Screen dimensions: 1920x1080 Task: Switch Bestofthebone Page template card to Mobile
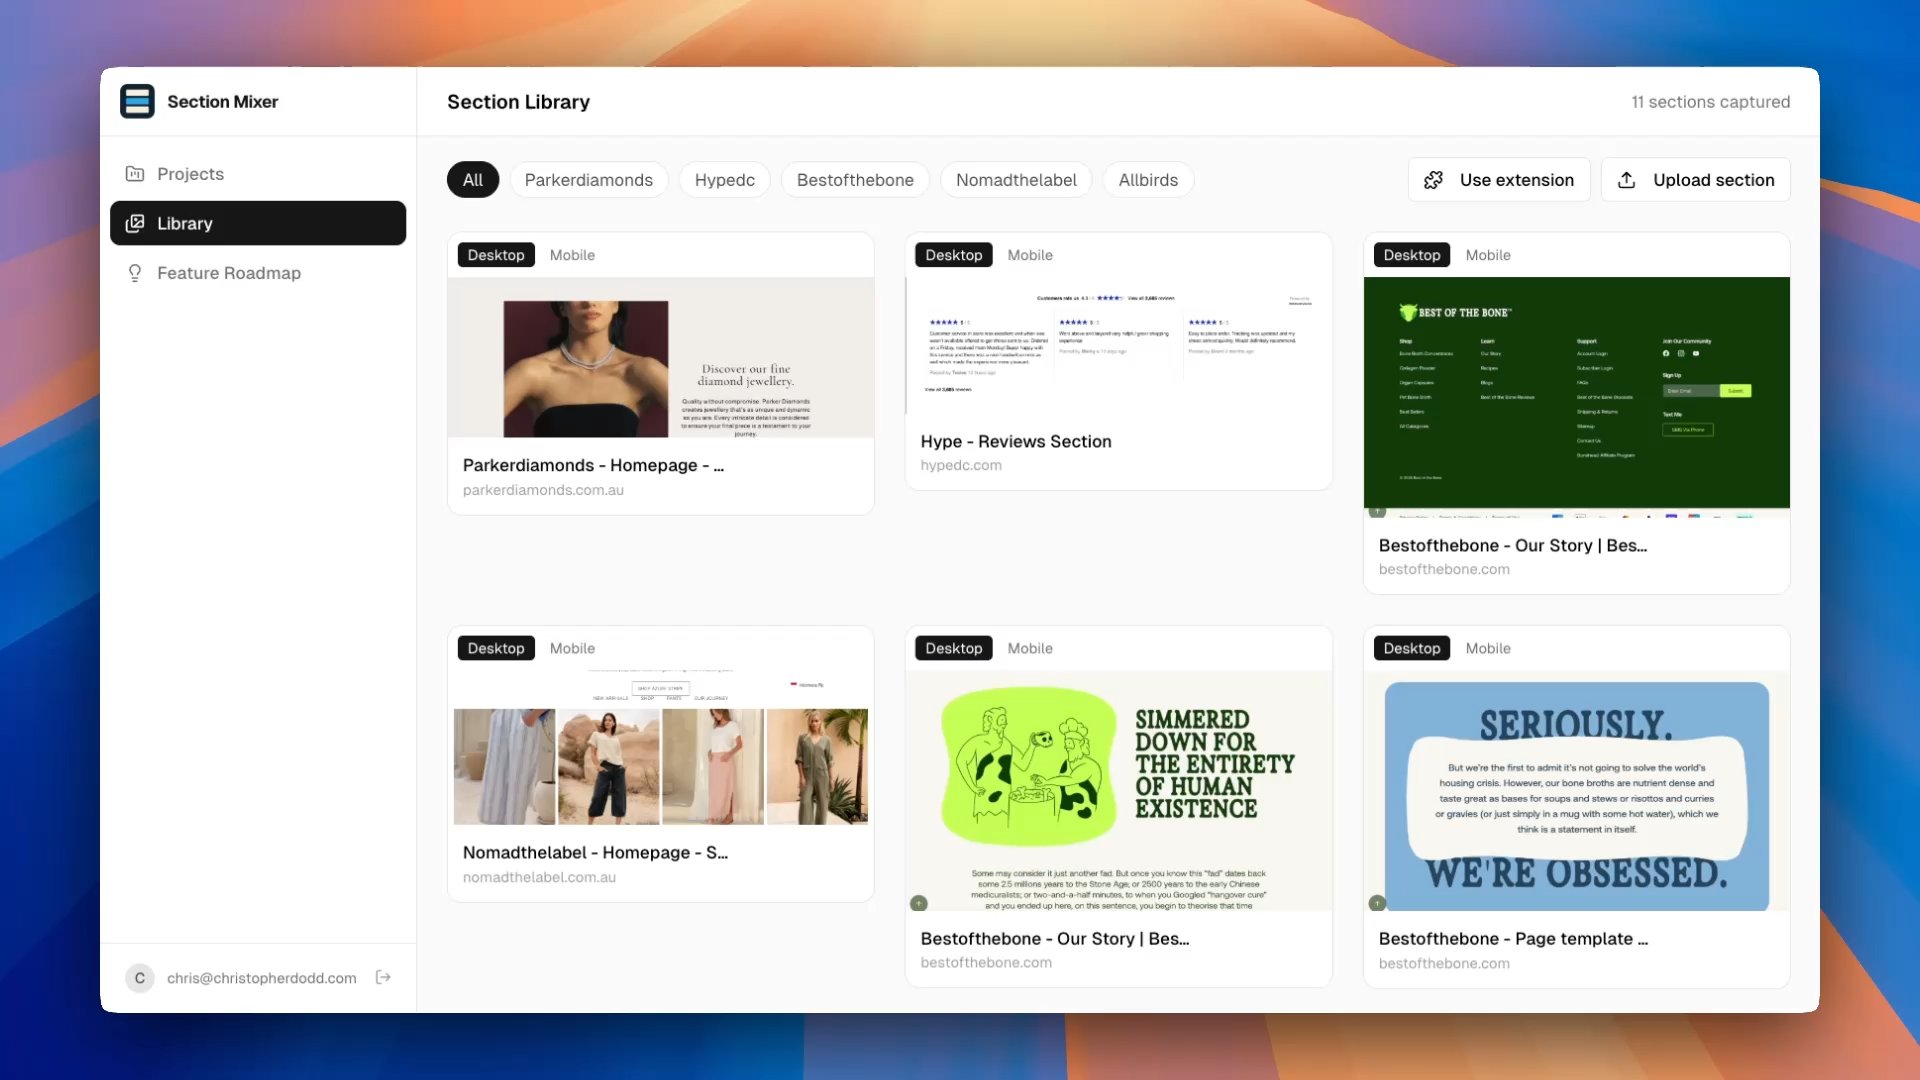(x=1488, y=648)
